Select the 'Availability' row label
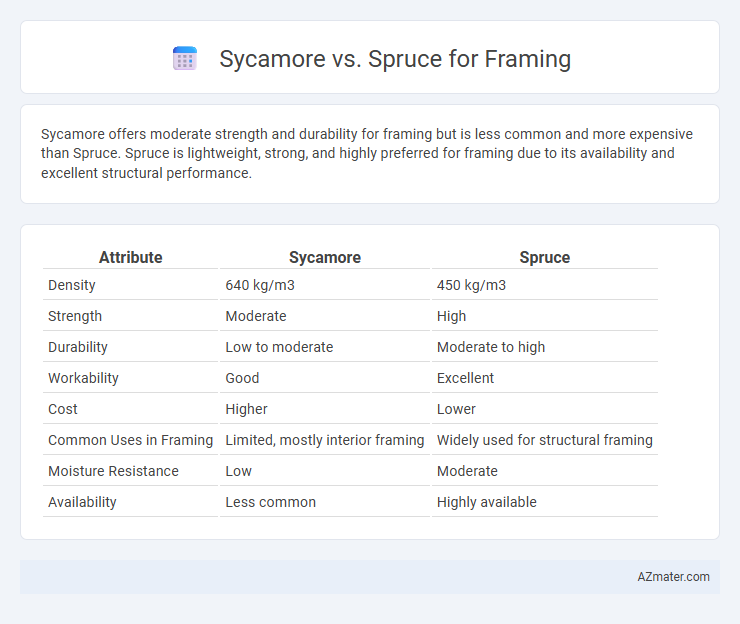The width and height of the screenshot is (740, 624). click(x=82, y=502)
